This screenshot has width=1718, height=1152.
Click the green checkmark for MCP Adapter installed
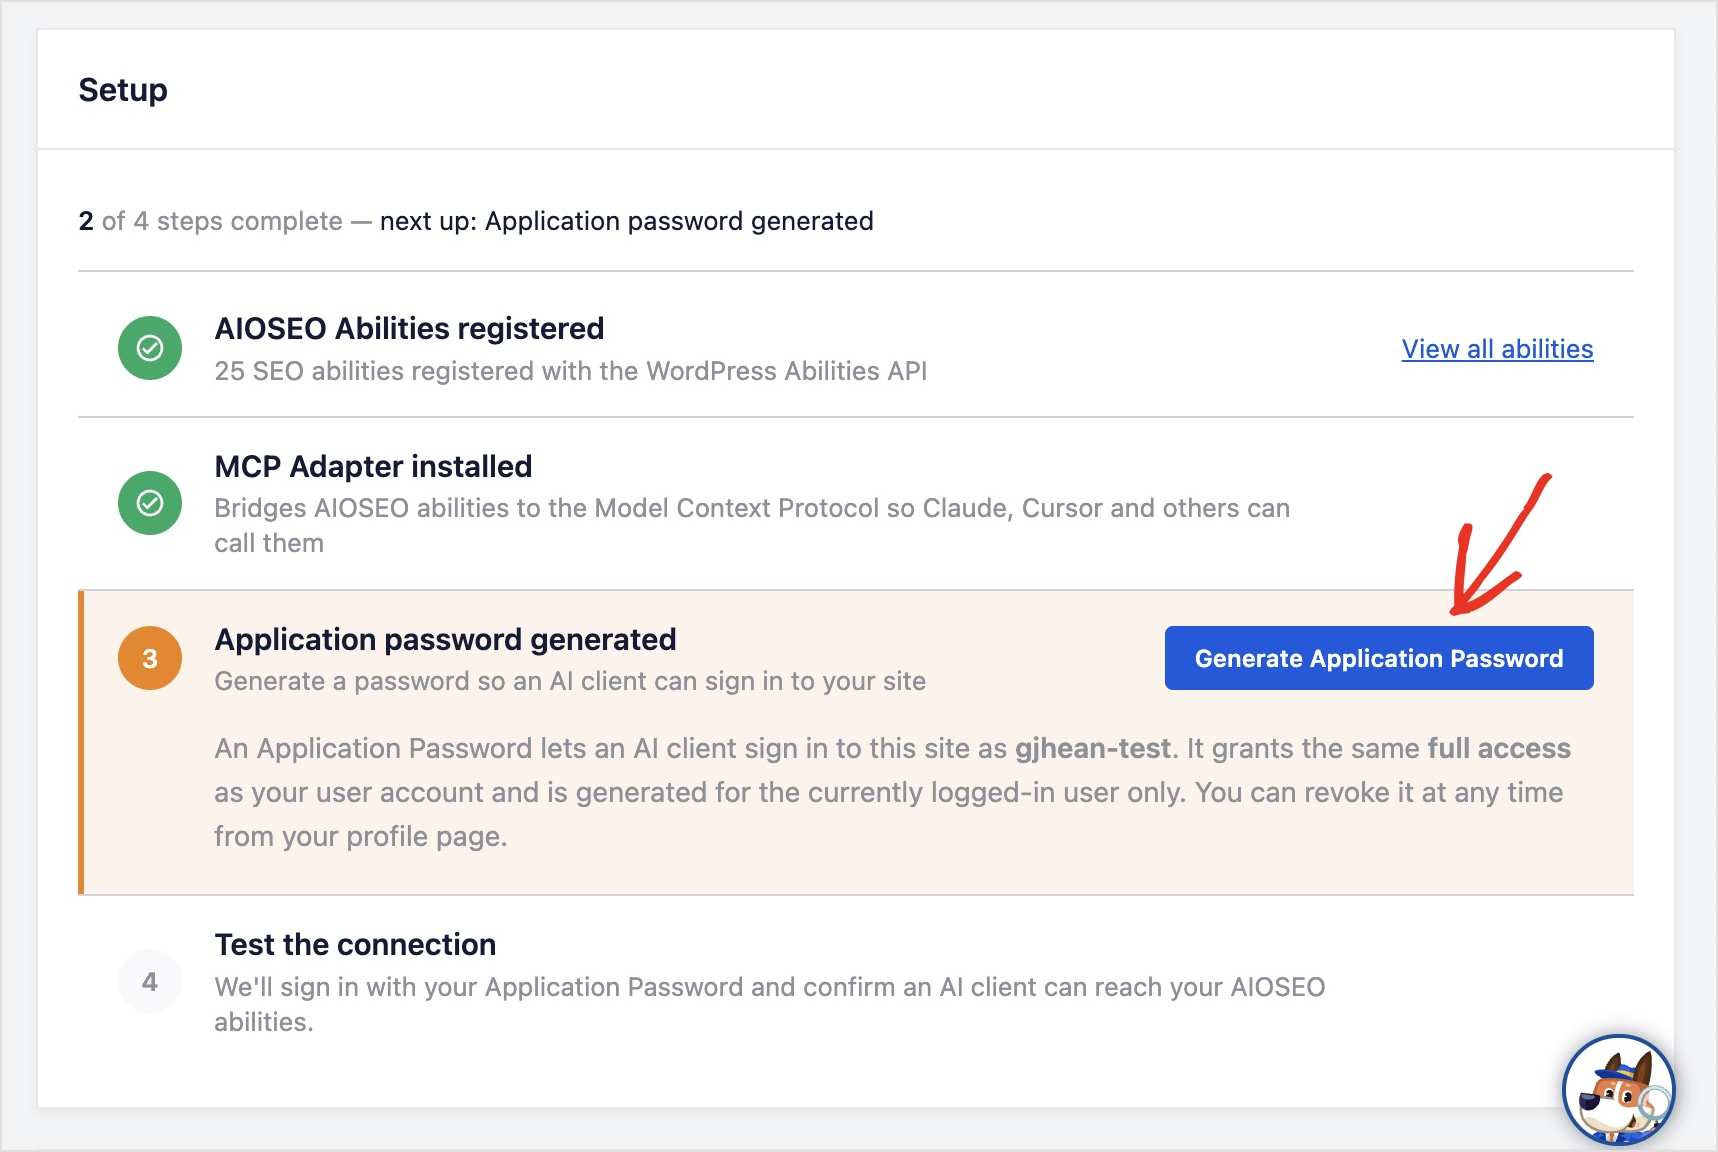tap(150, 503)
